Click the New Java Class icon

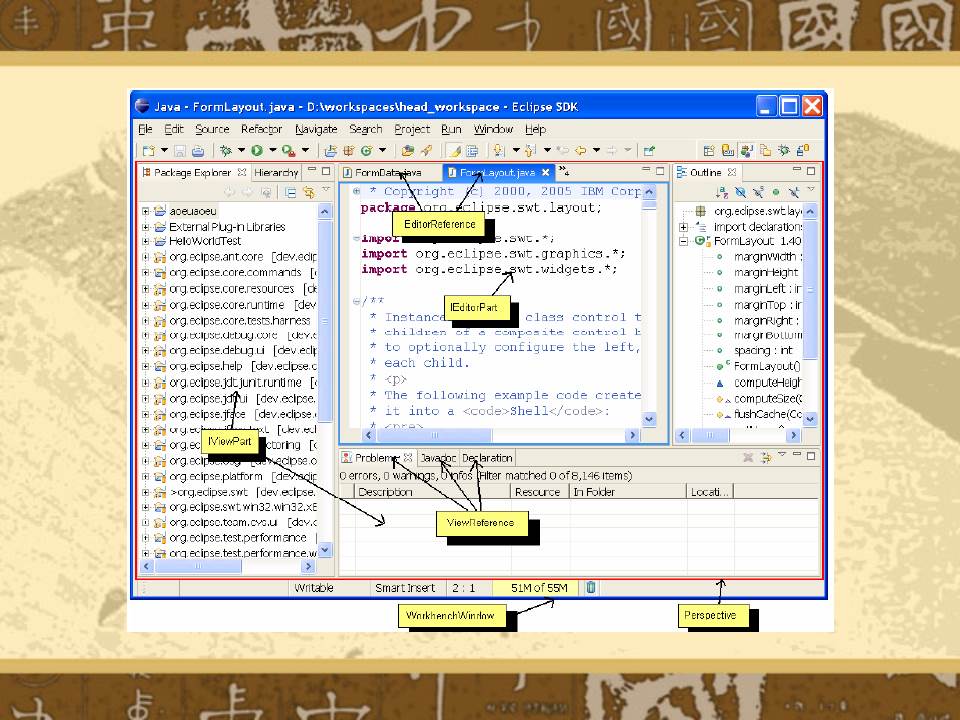[x=367, y=151]
